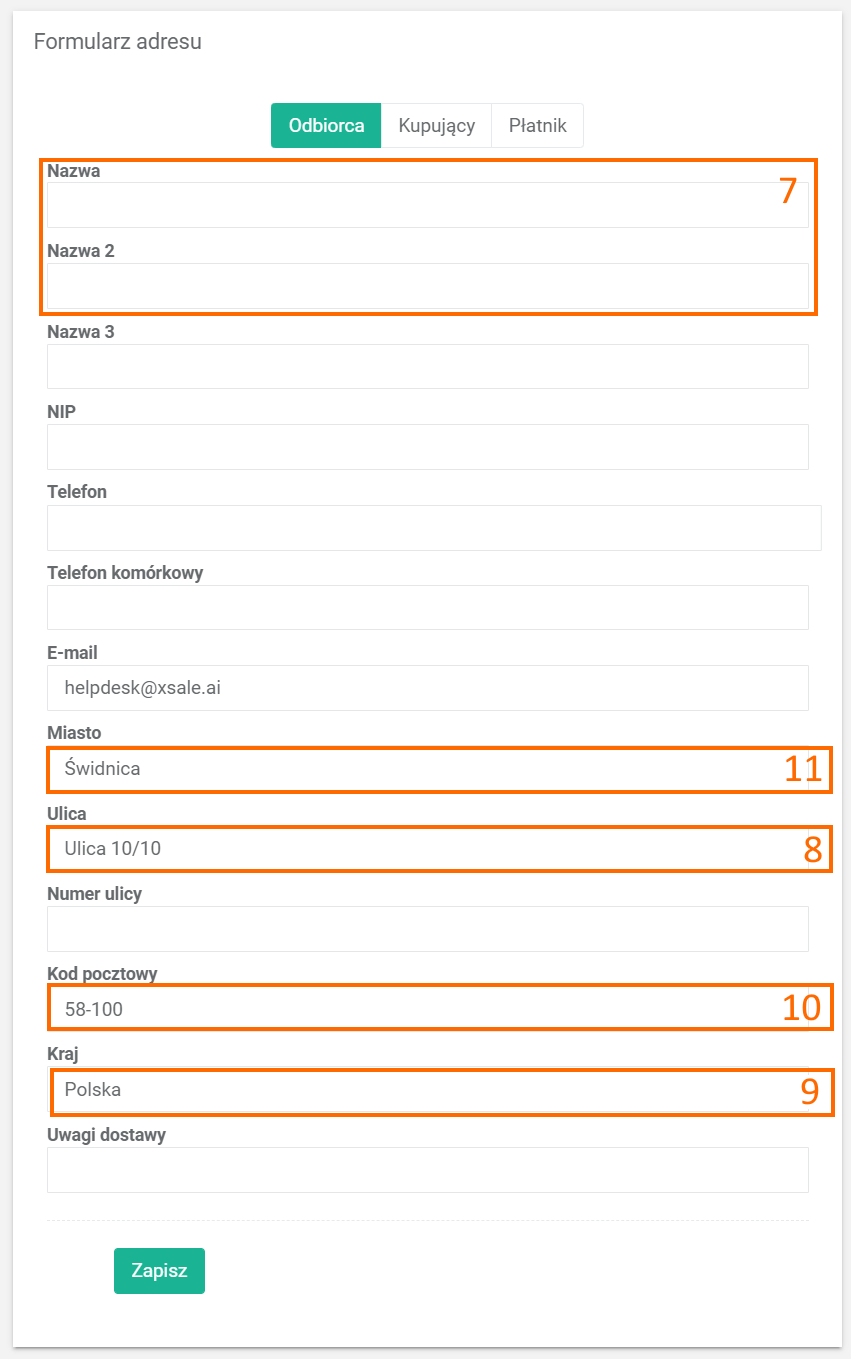The height and width of the screenshot is (1359, 851).
Task: Click the Telefon komórkowy field
Action: click(427, 608)
